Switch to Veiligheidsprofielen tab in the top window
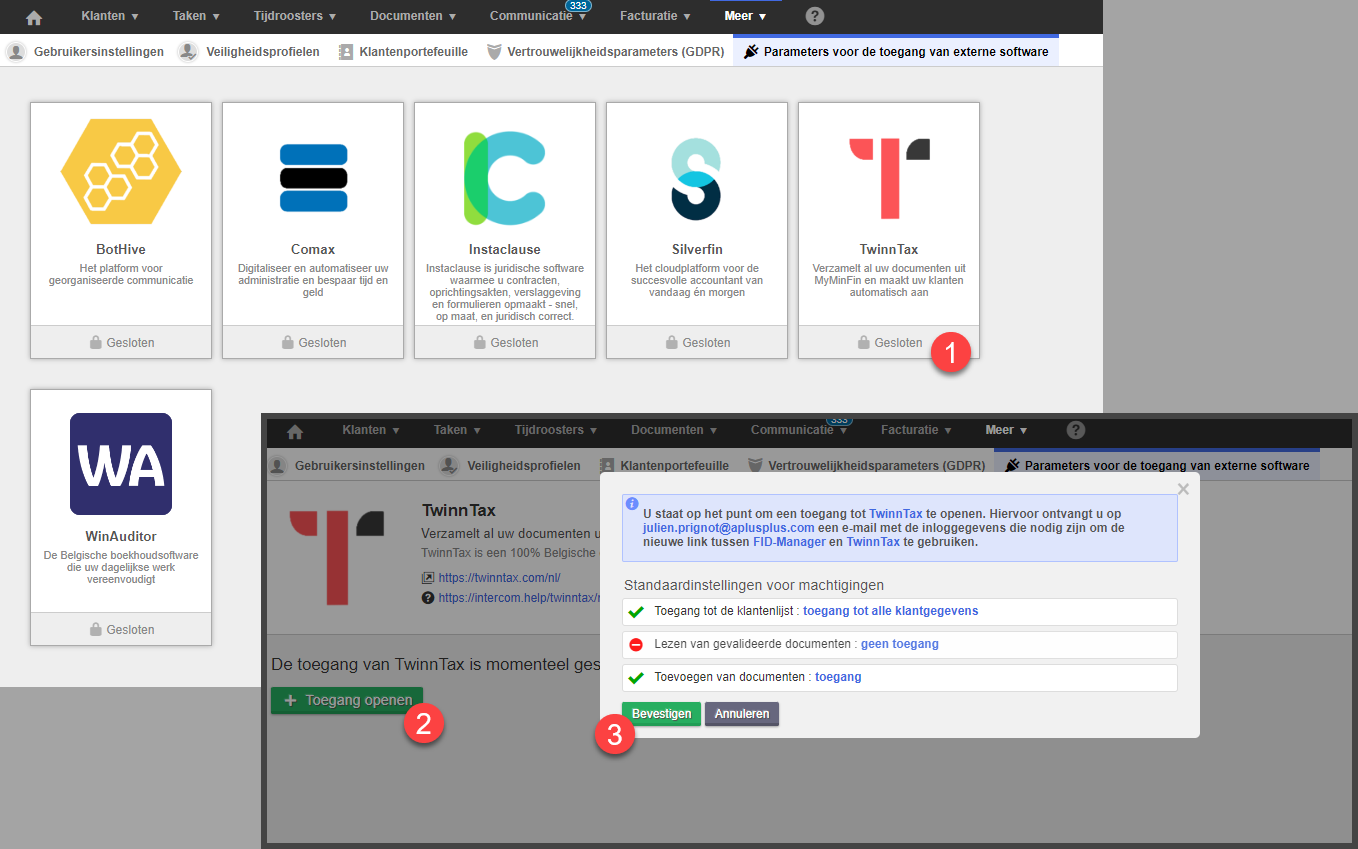 point(250,51)
